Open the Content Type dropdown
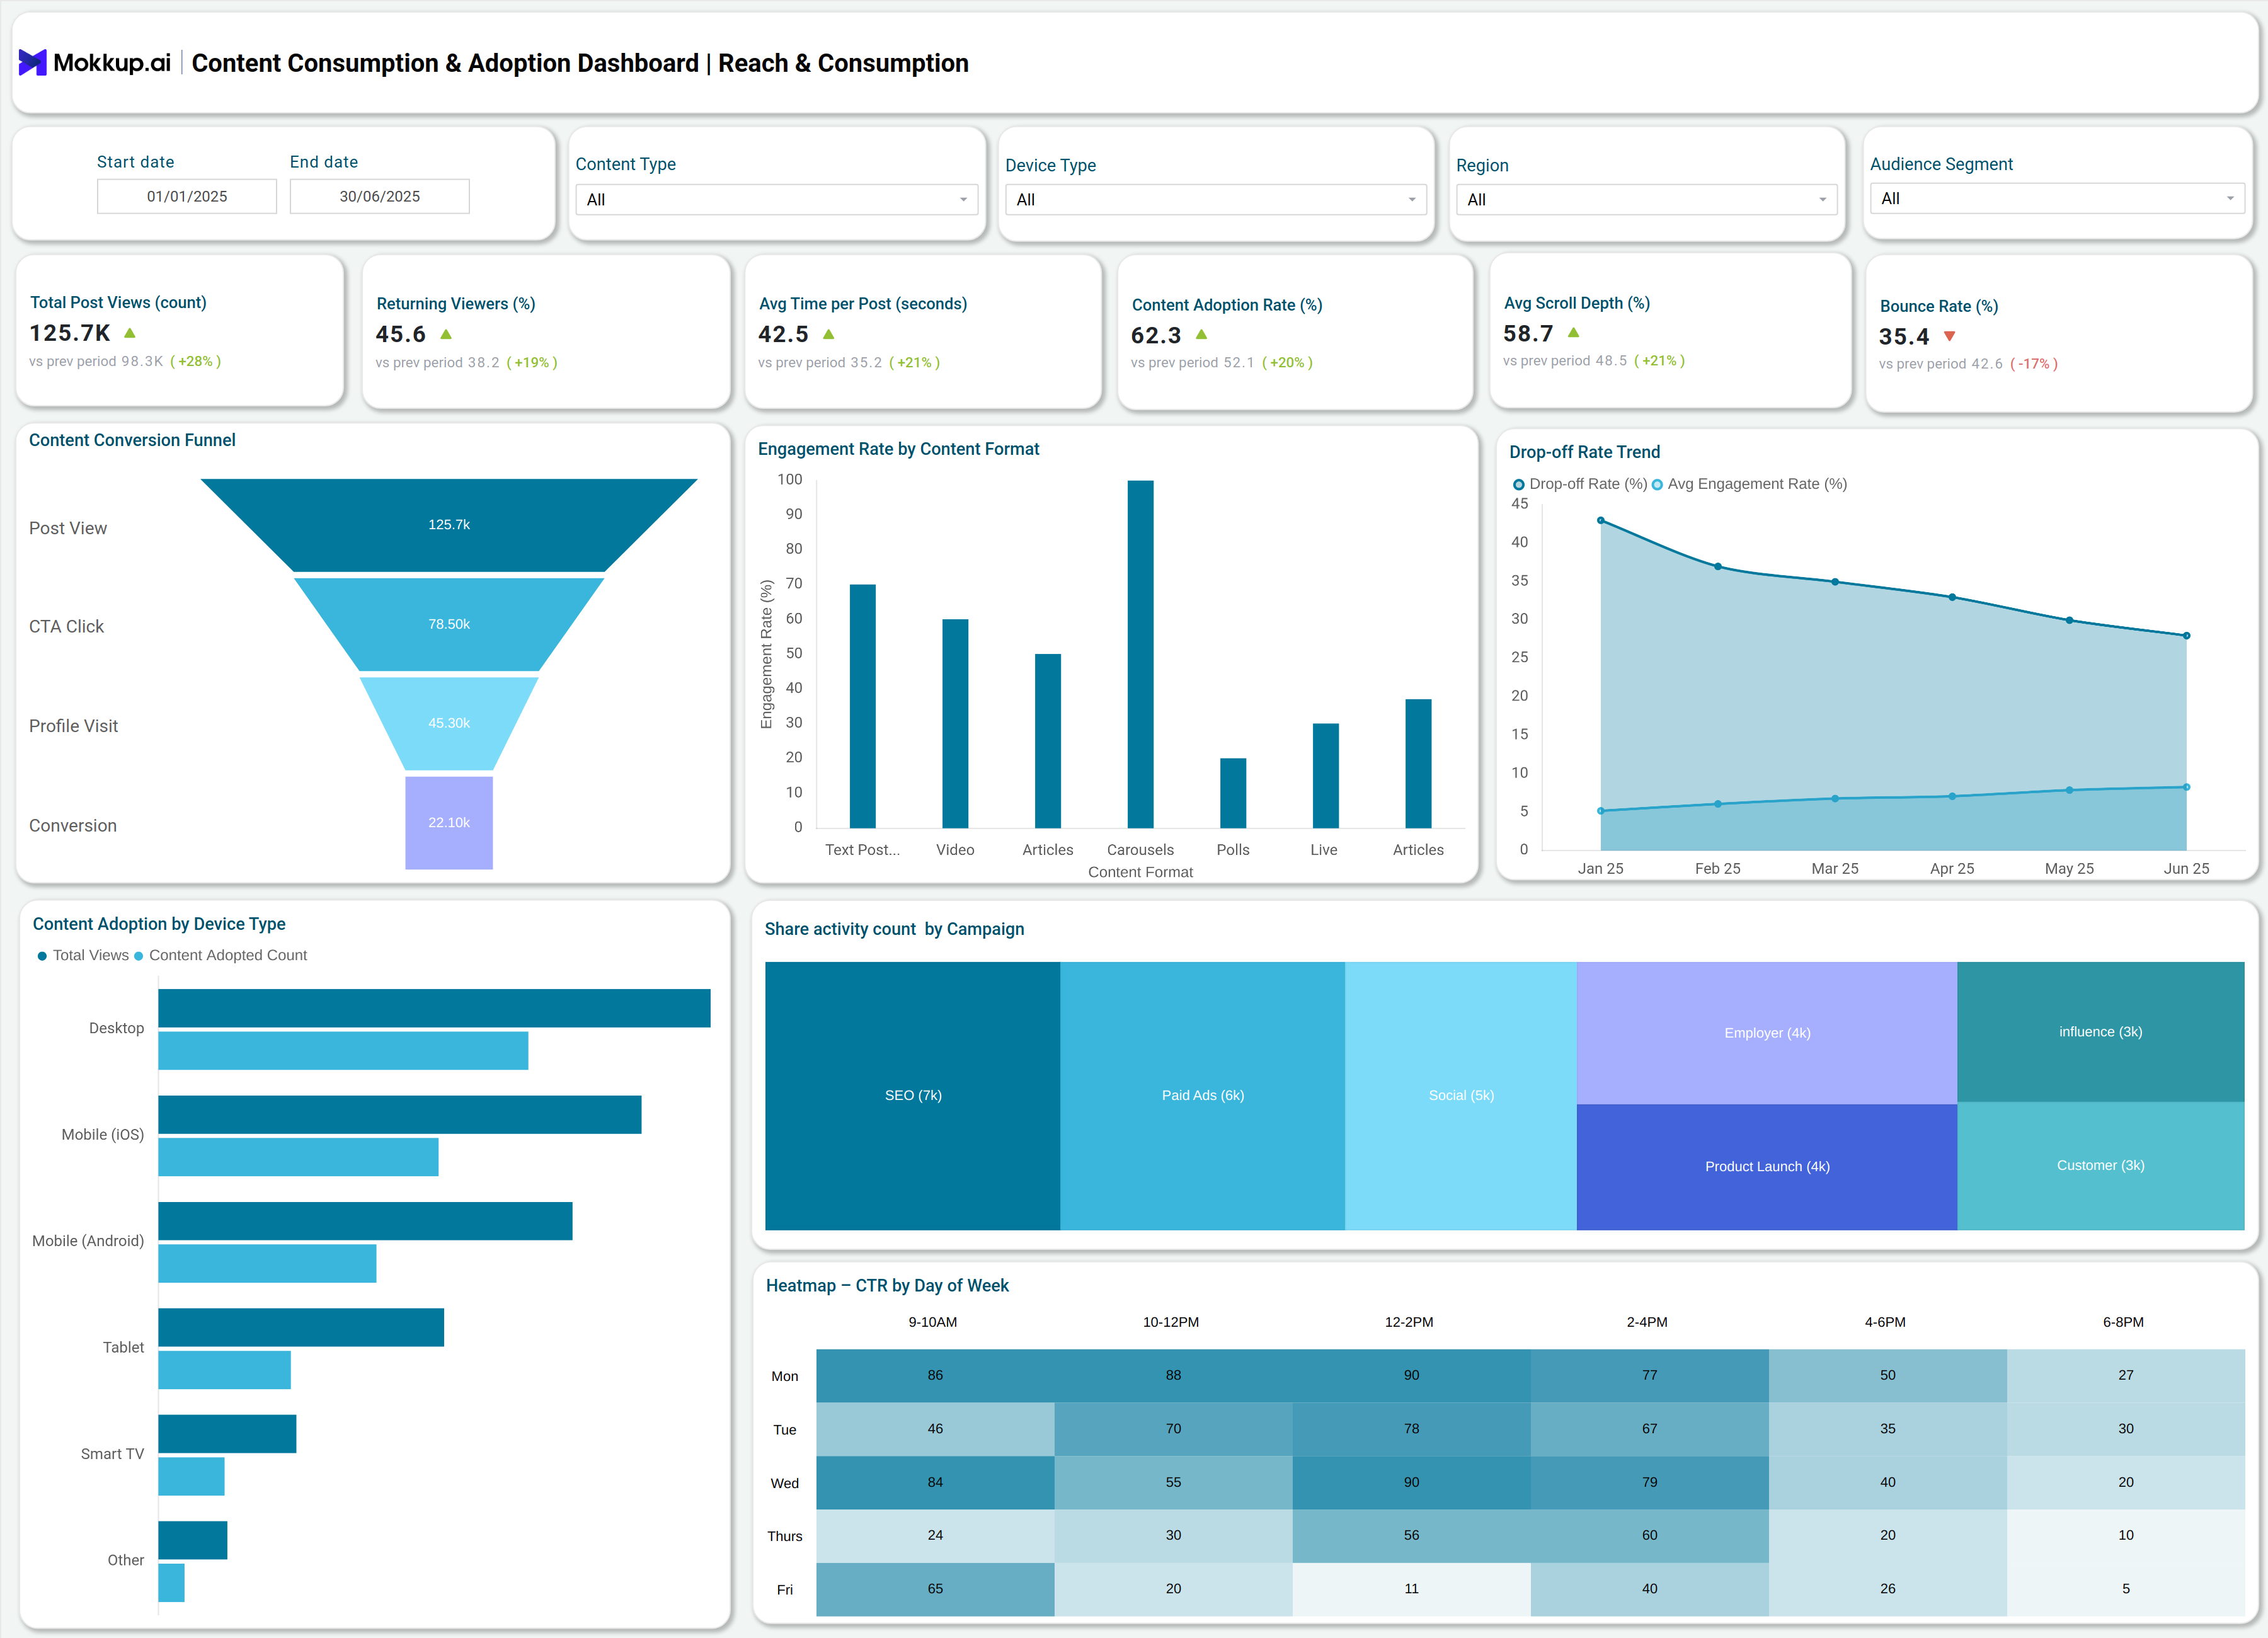The image size is (2268, 1638). (x=776, y=199)
